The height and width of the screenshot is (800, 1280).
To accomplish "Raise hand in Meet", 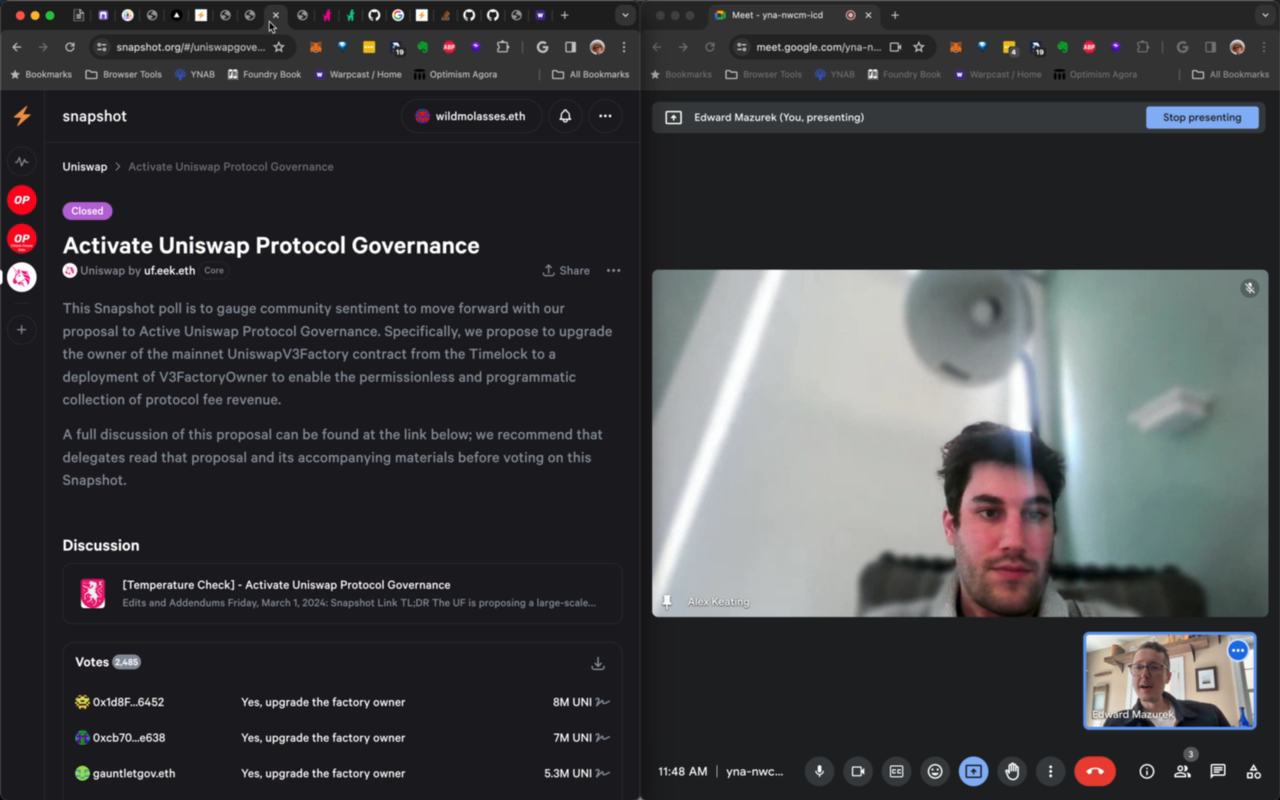I will [1012, 771].
